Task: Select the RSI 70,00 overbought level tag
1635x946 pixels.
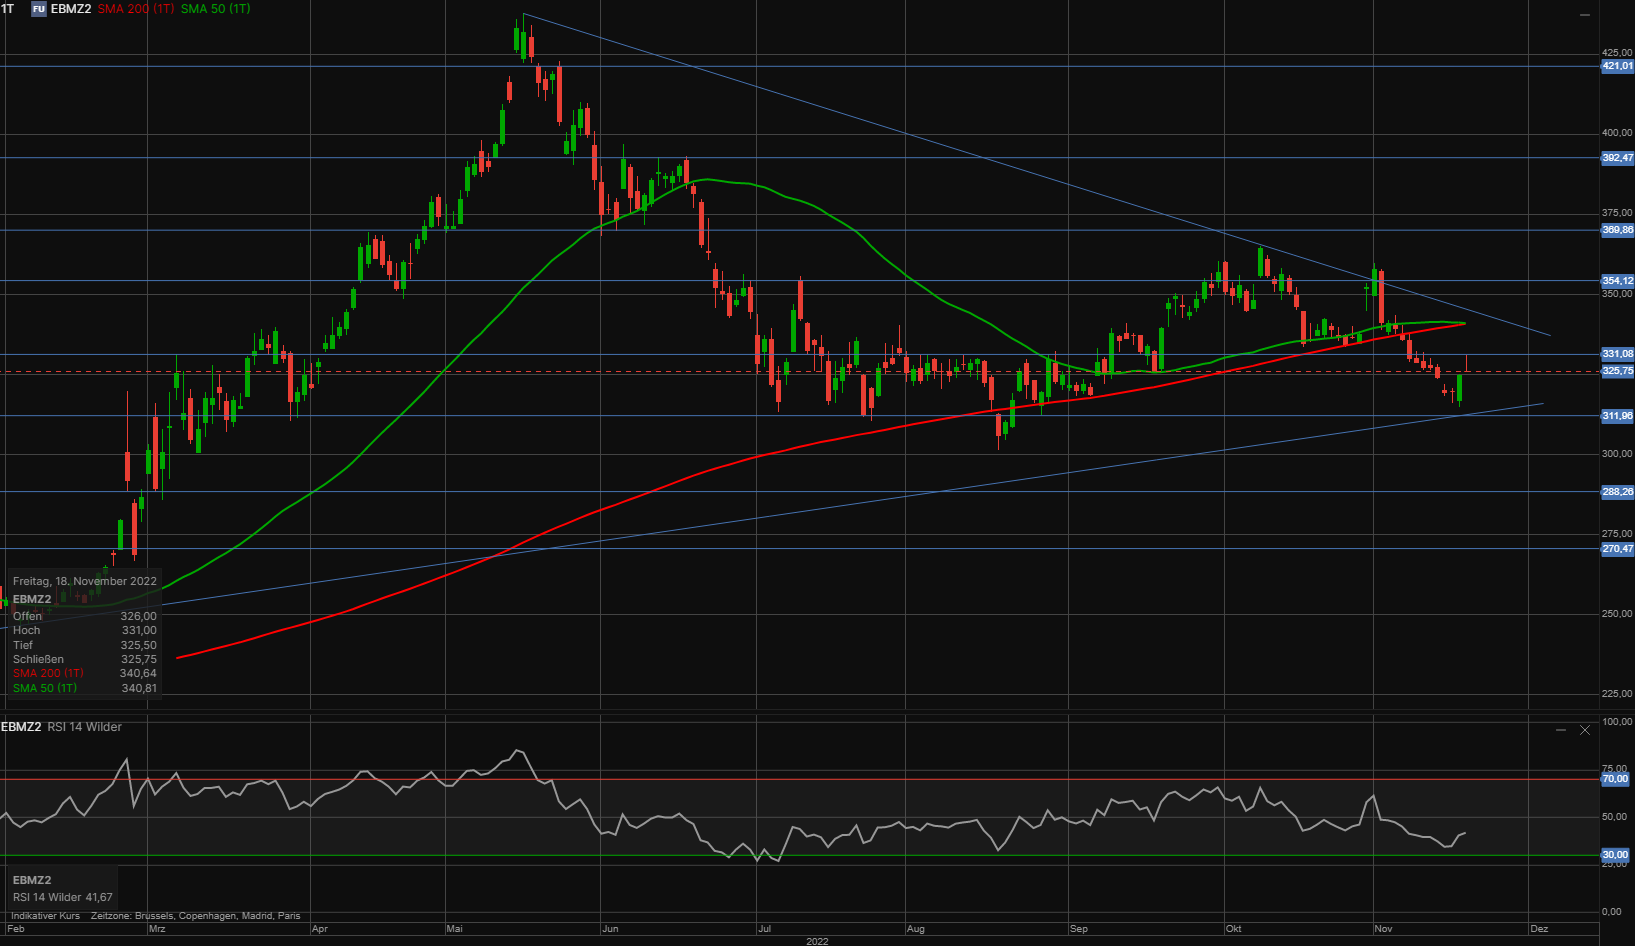Action: coord(1615,779)
